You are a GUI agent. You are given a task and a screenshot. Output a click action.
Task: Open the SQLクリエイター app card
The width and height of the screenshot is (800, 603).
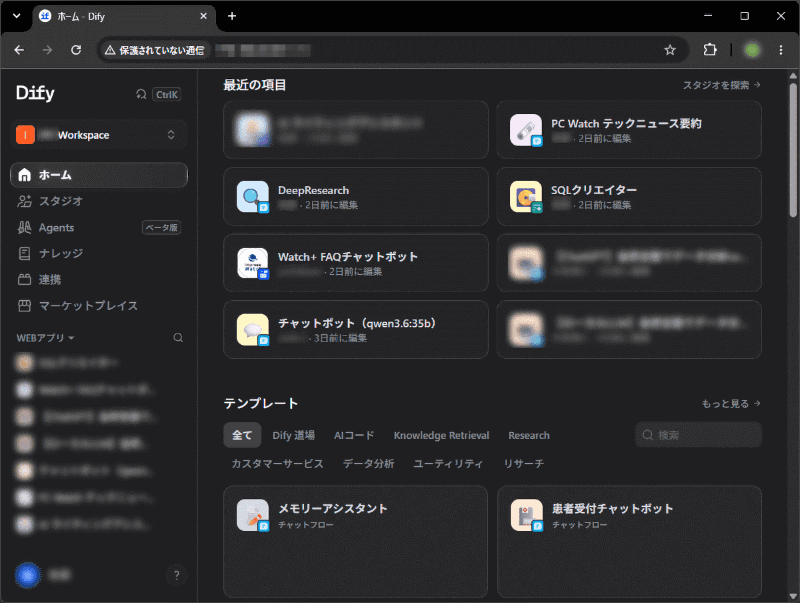[x=629, y=196]
